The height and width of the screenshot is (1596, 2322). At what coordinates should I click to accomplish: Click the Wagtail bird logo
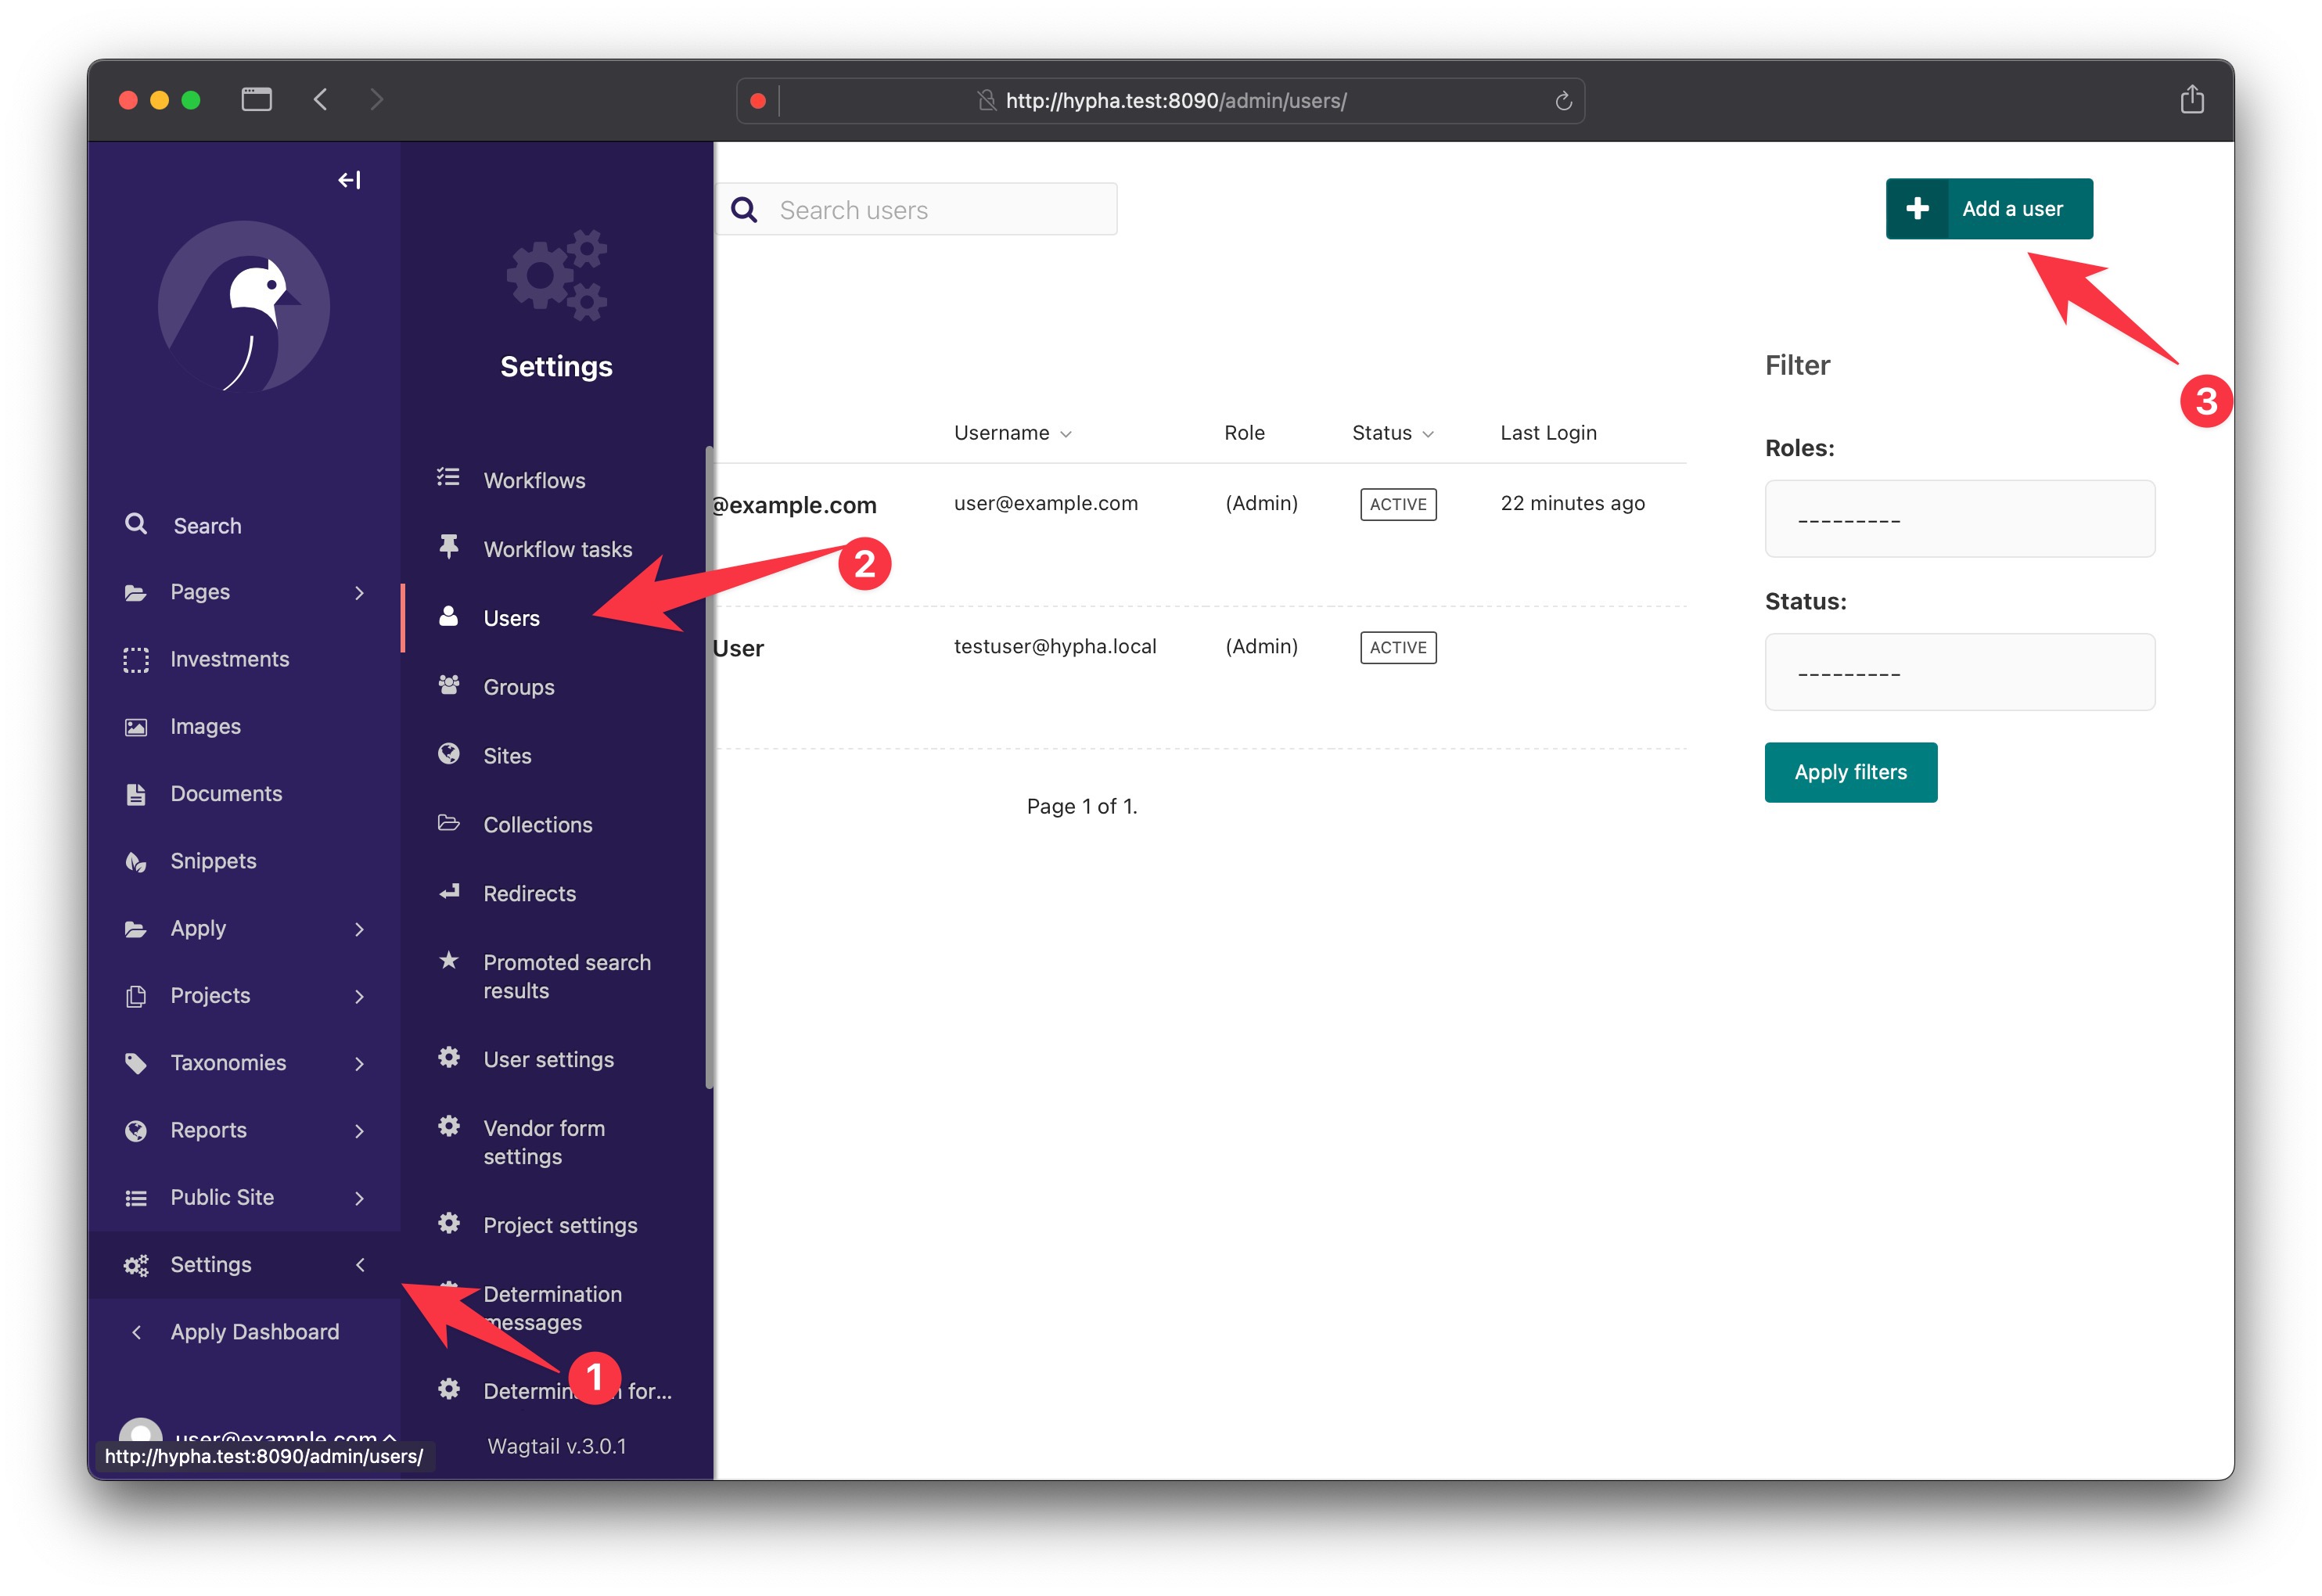click(244, 306)
